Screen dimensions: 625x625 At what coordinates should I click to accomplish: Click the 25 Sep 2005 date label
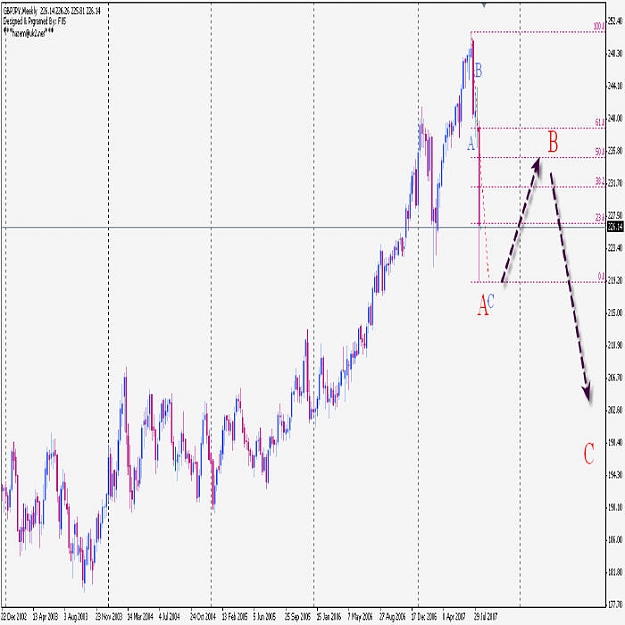click(x=297, y=617)
